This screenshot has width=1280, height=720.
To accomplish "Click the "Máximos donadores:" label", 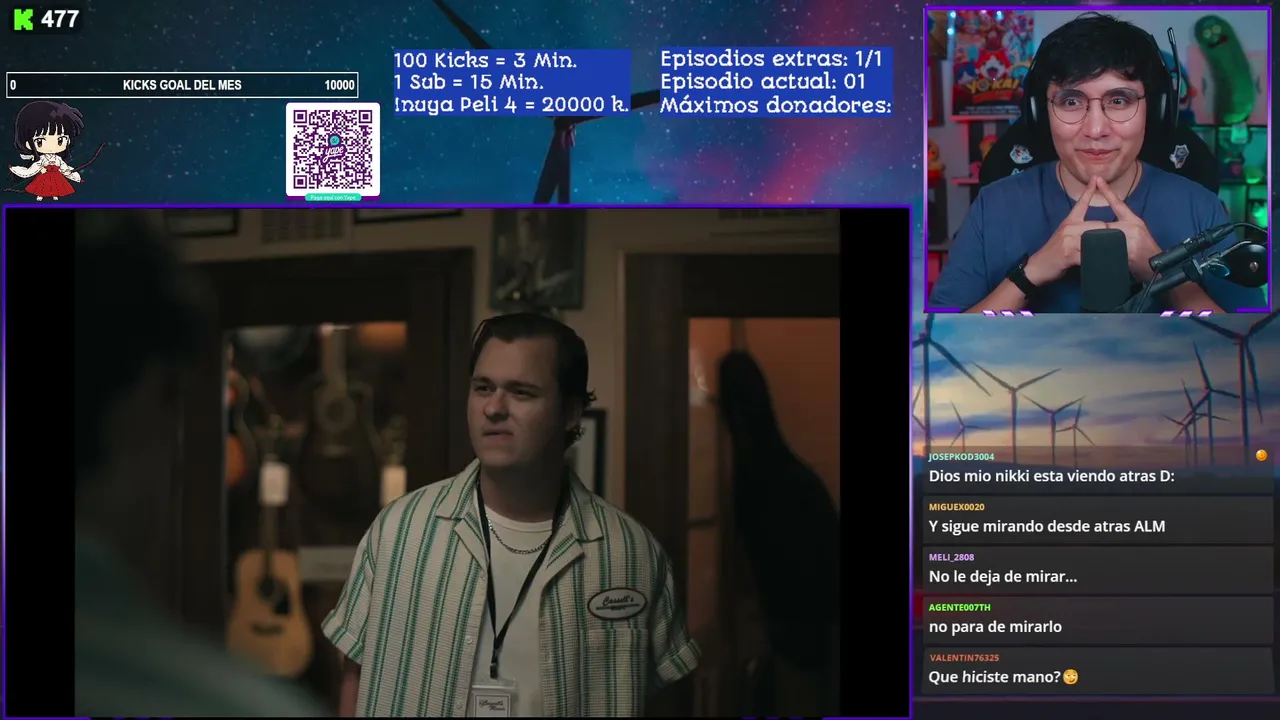I will (775, 104).
